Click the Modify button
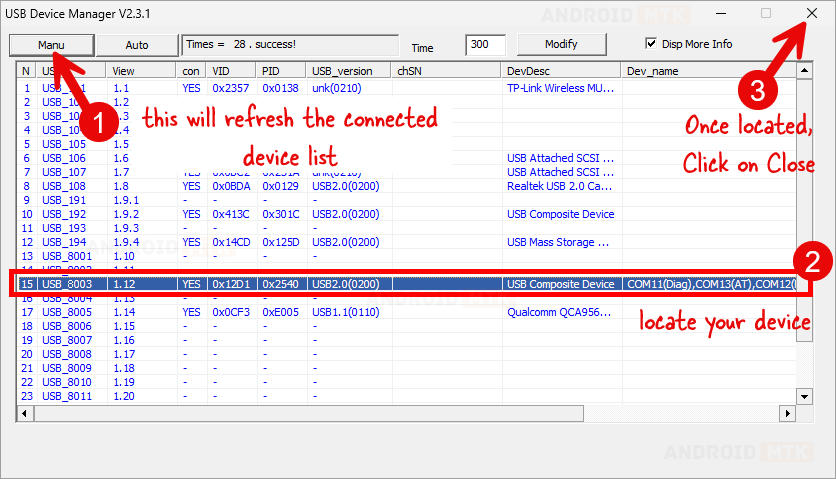Screen dimensions: 836x479 tap(561, 45)
